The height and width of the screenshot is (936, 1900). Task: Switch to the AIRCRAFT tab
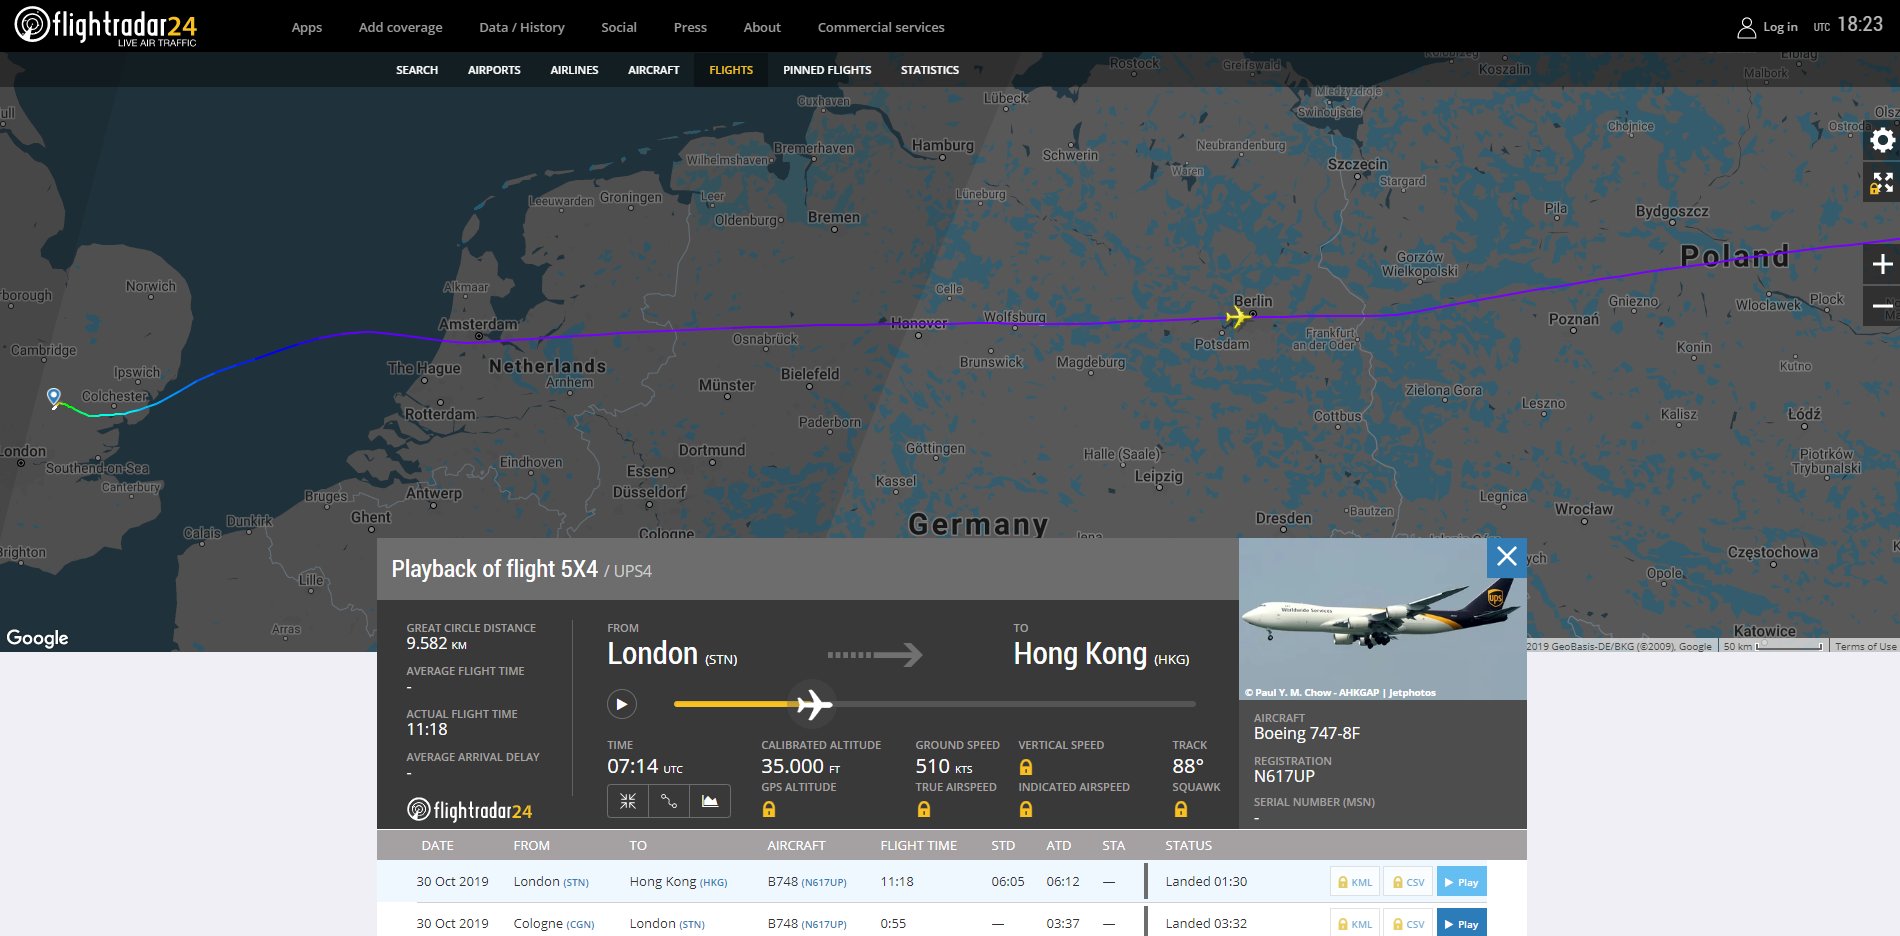coord(654,70)
